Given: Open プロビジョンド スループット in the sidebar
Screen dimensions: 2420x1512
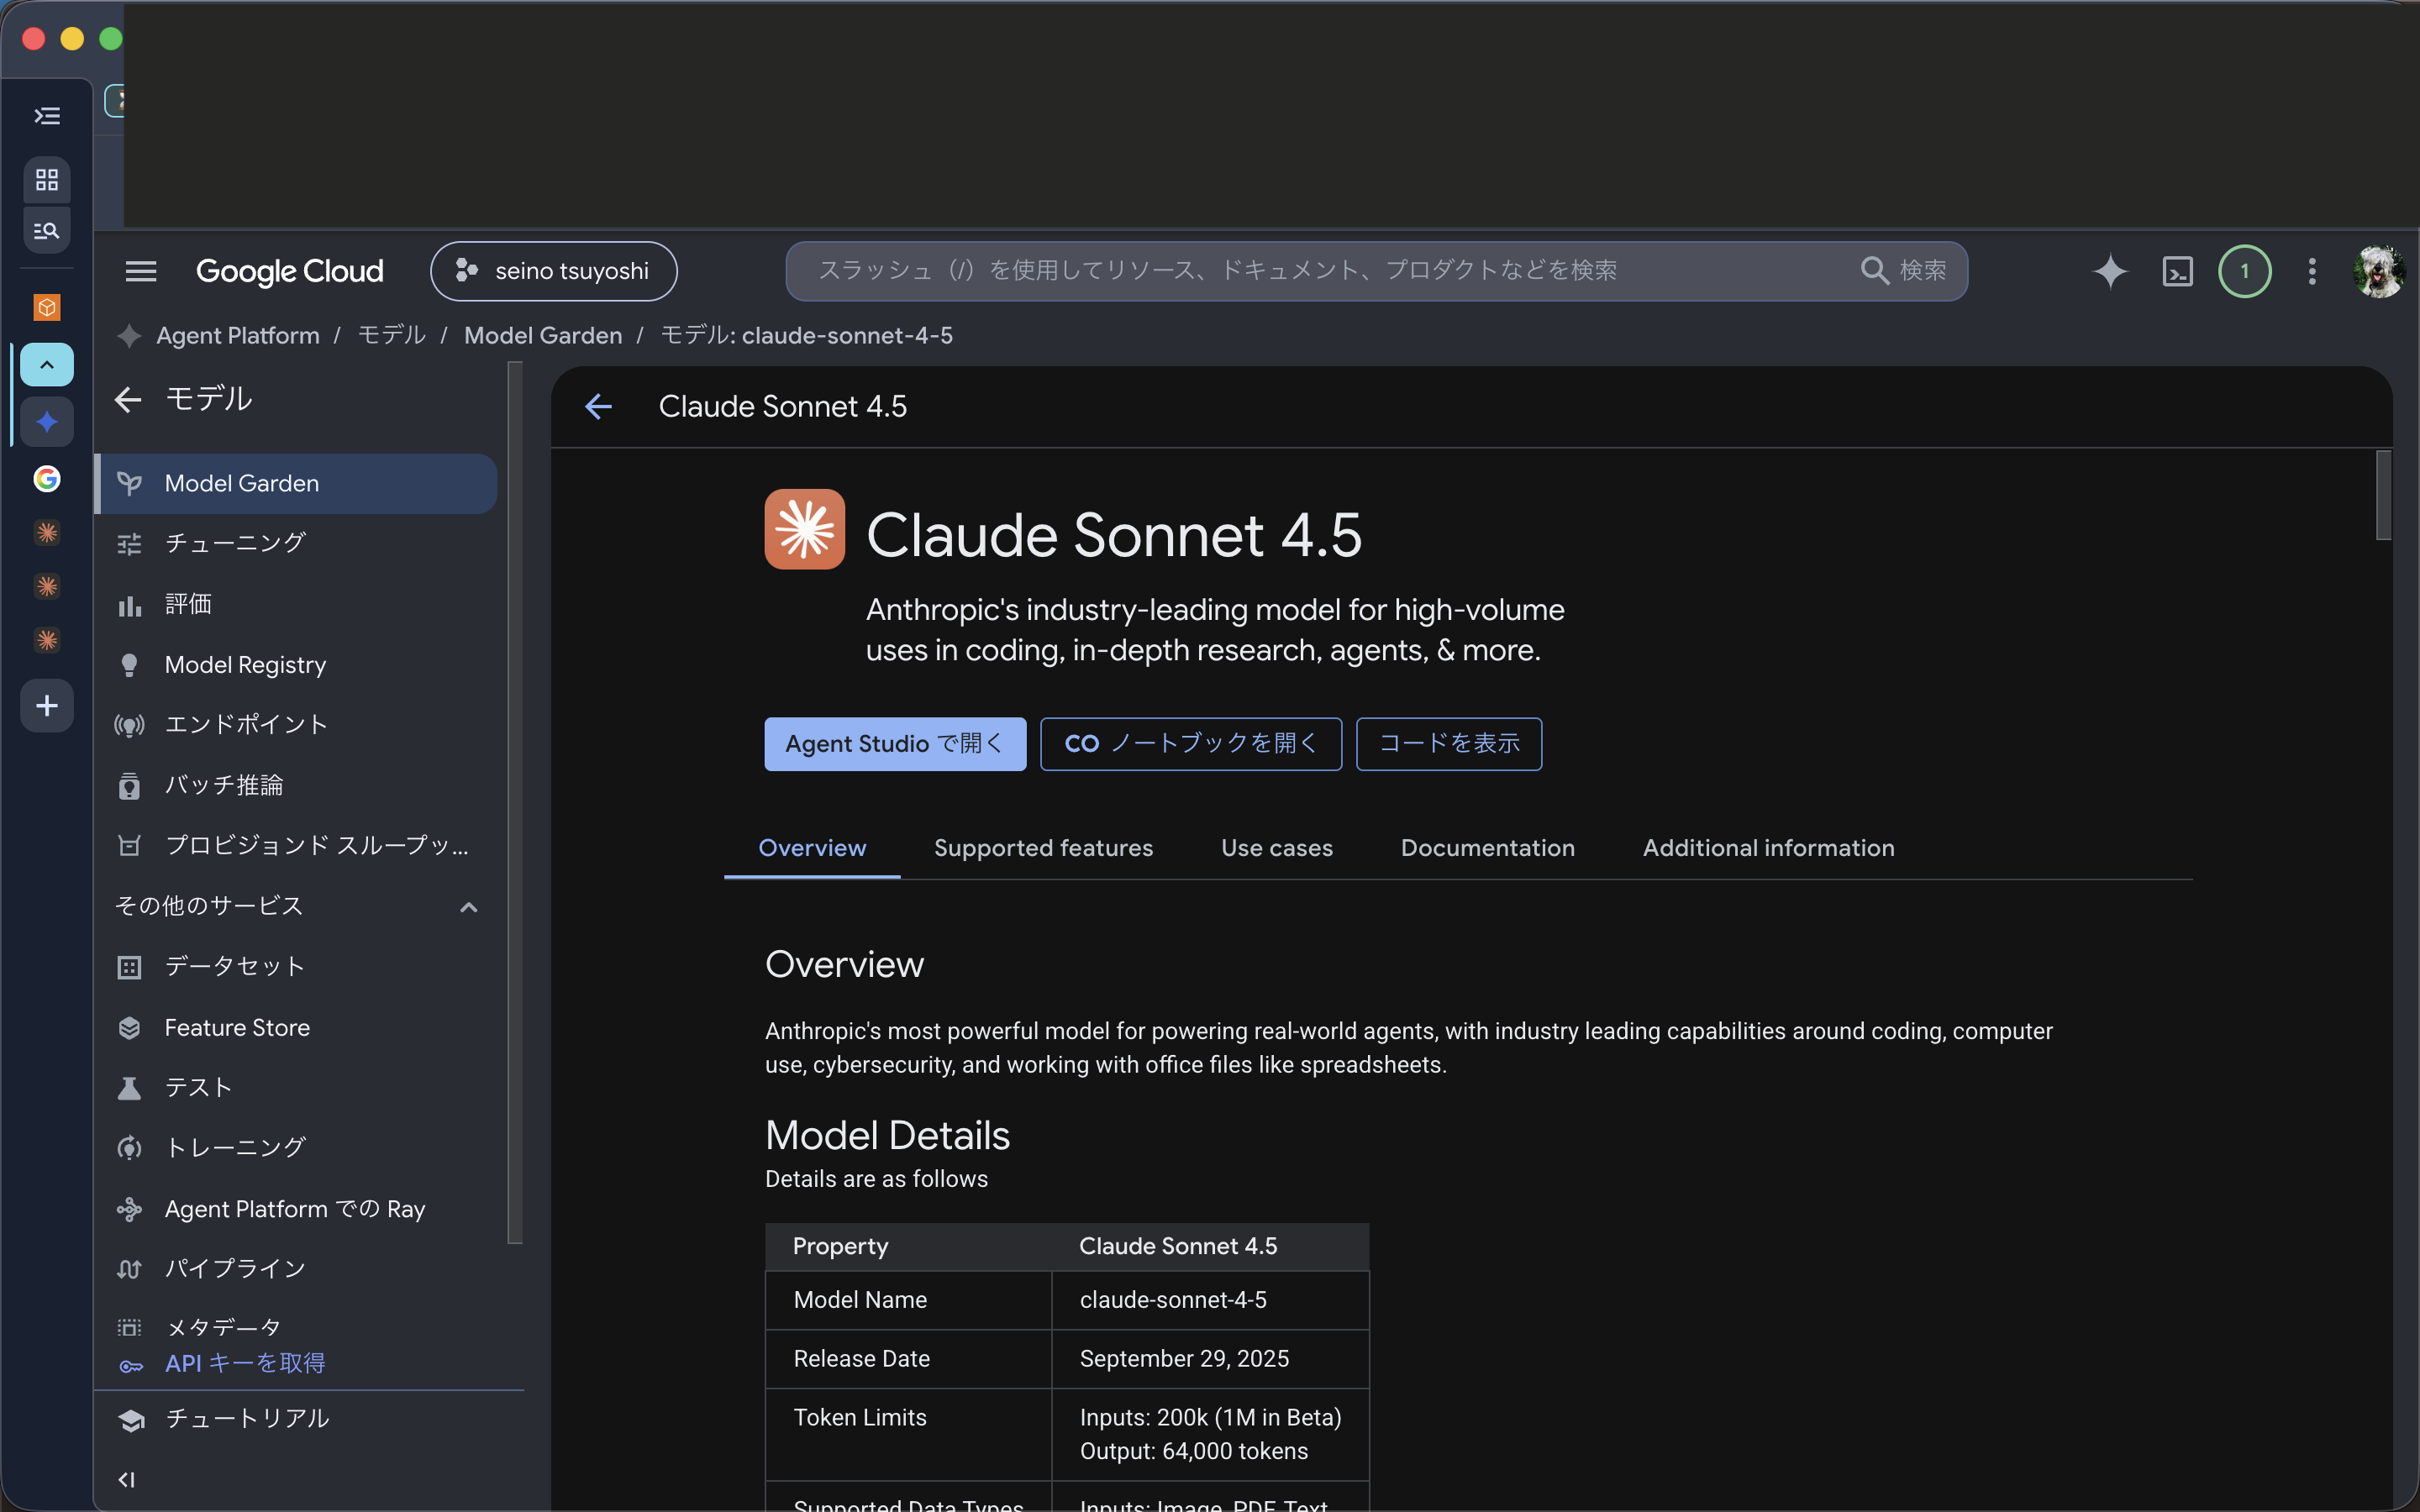Looking at the screenshot, I should pos(297,846).
